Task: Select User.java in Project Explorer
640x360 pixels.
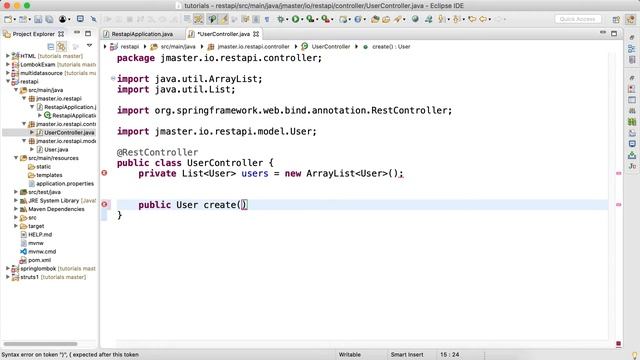Action: pos(56,149)
